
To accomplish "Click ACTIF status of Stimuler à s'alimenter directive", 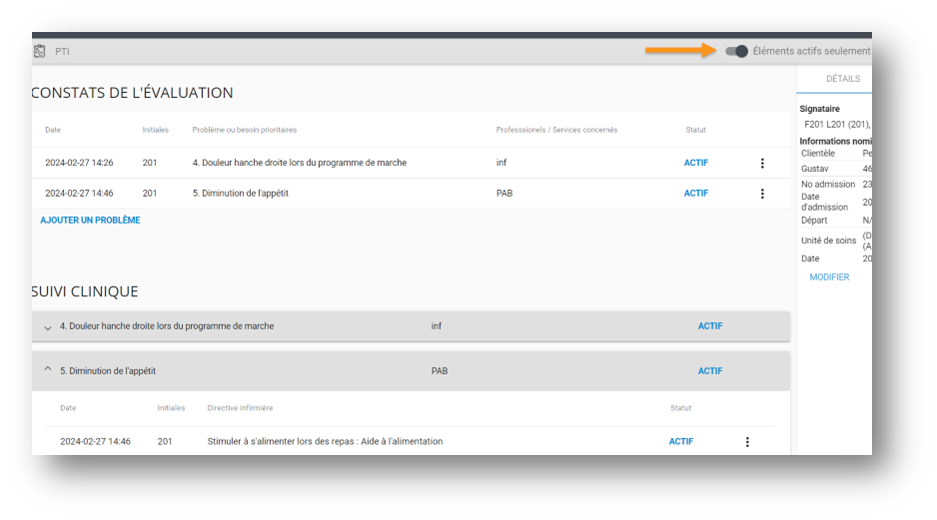I will pos(681,441).
